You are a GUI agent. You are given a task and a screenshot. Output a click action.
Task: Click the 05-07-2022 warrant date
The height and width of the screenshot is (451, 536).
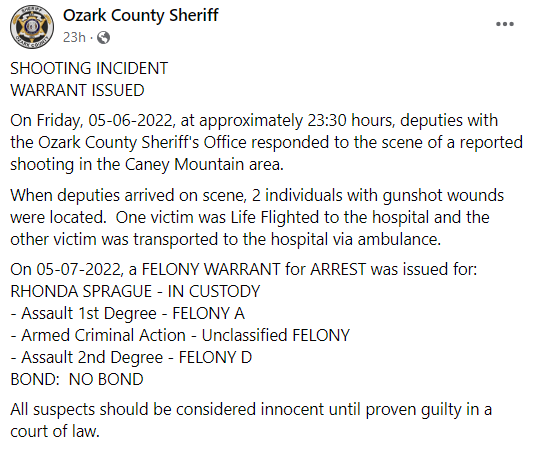tap(79, 269)
